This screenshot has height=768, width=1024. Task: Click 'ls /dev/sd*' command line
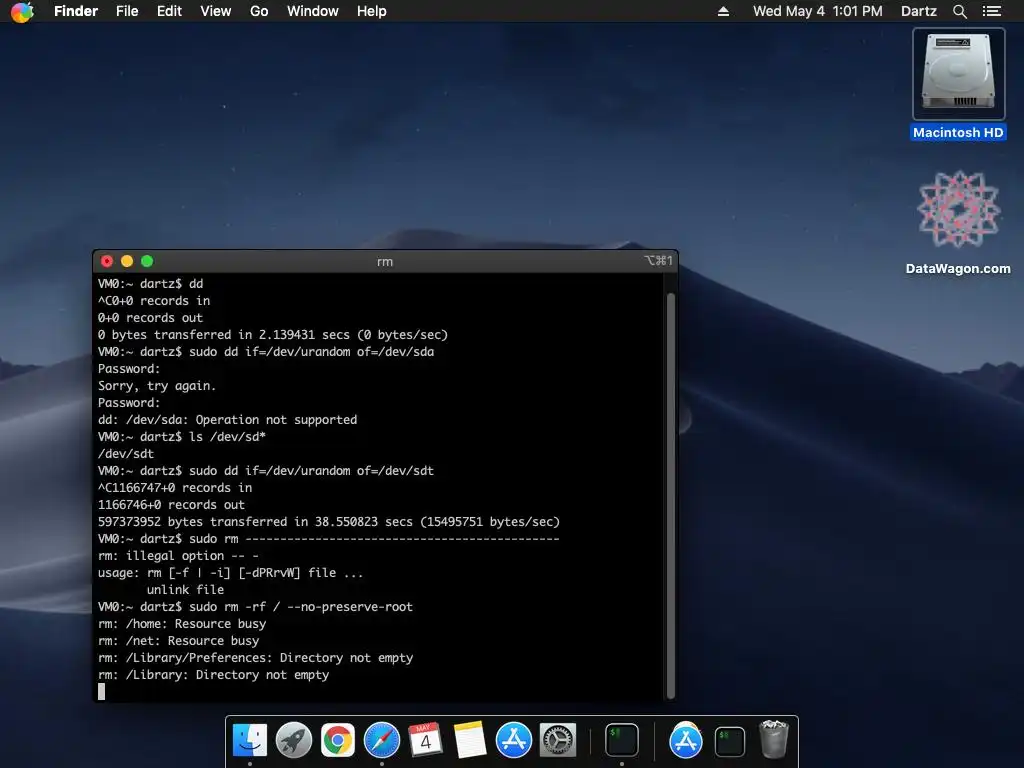coord(182,437)
